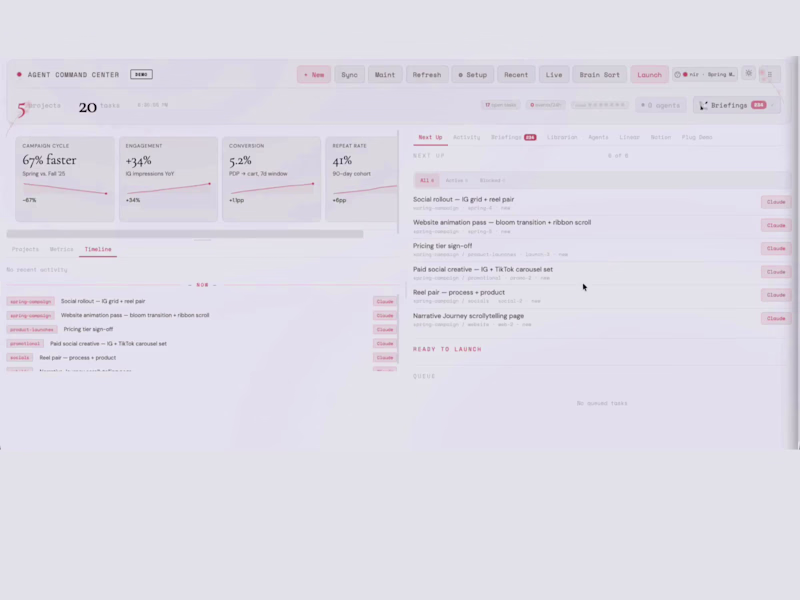Switch to the Timeline tab
Screen dimensions: 800x600
pos(98,249)
